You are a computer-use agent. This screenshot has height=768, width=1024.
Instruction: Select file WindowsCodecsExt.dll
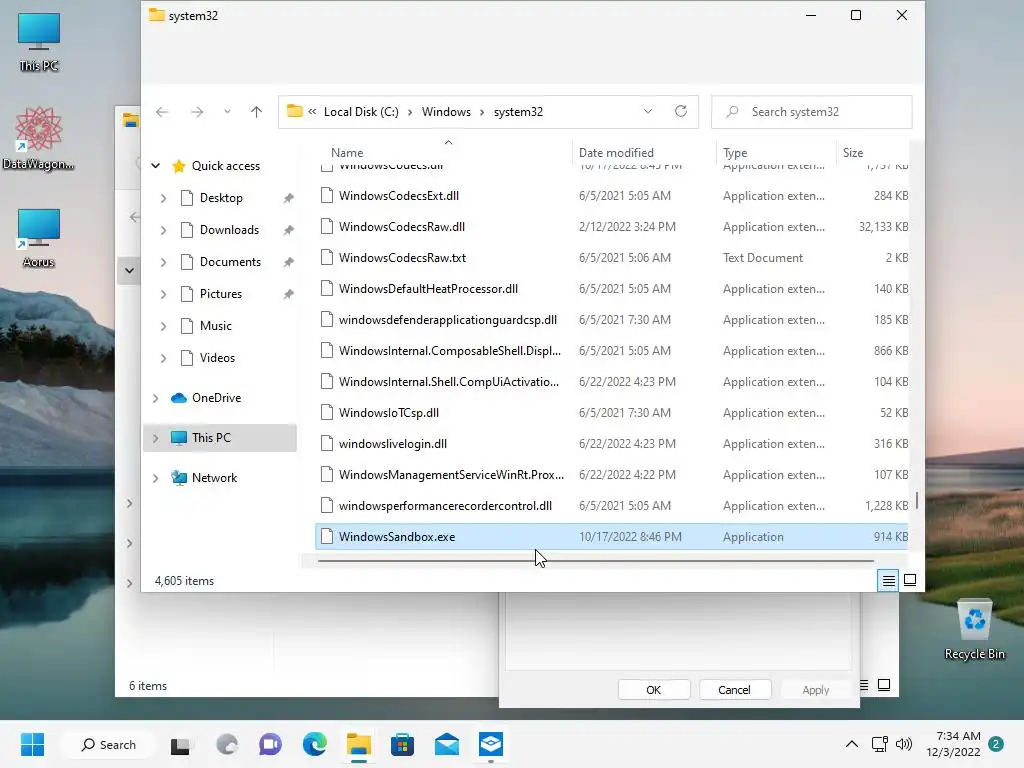398,196
